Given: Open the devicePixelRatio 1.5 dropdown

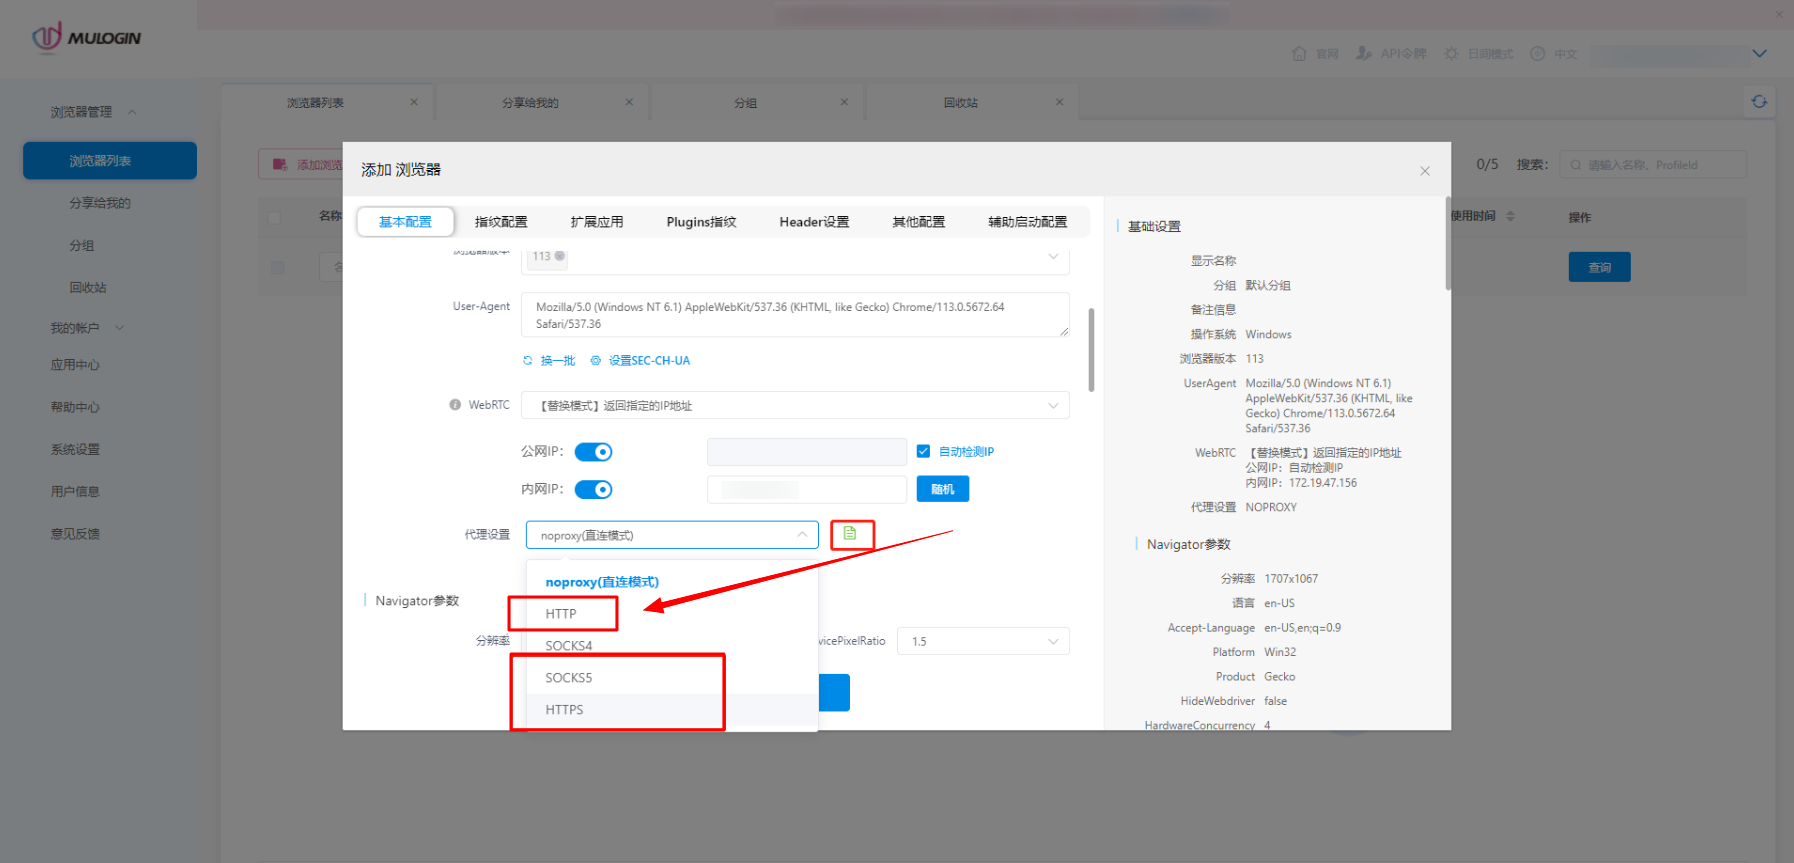Looking at the screenshot, I should tap(983, 641).
